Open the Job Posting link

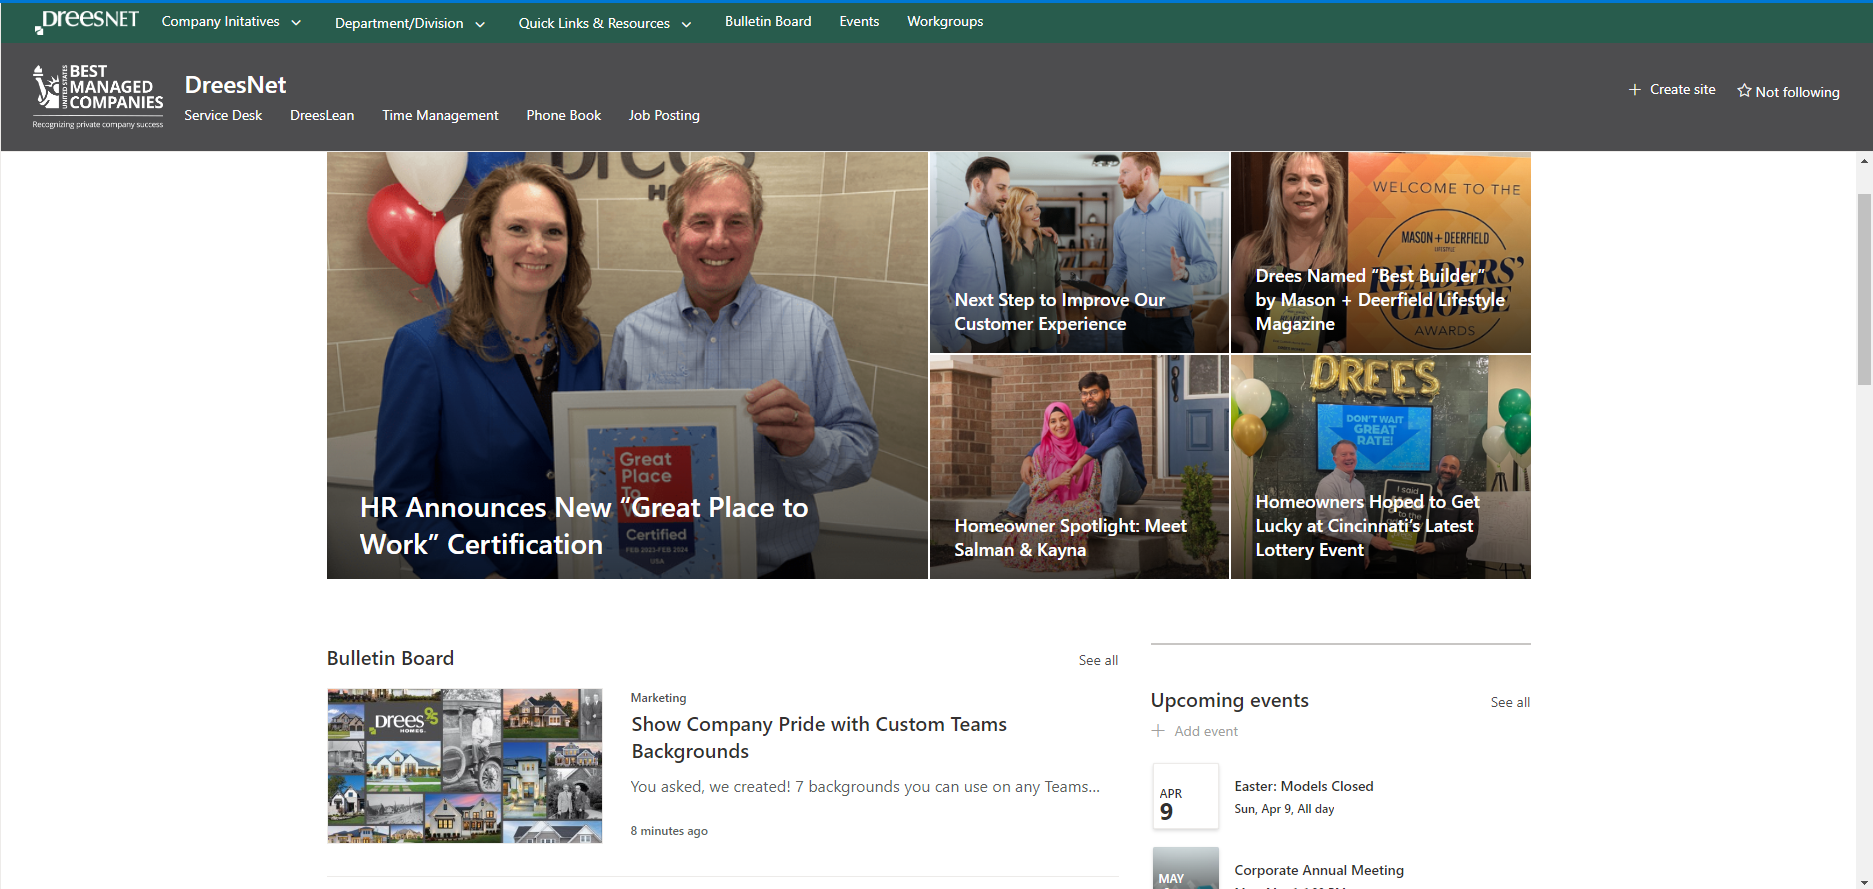point(664,115)
